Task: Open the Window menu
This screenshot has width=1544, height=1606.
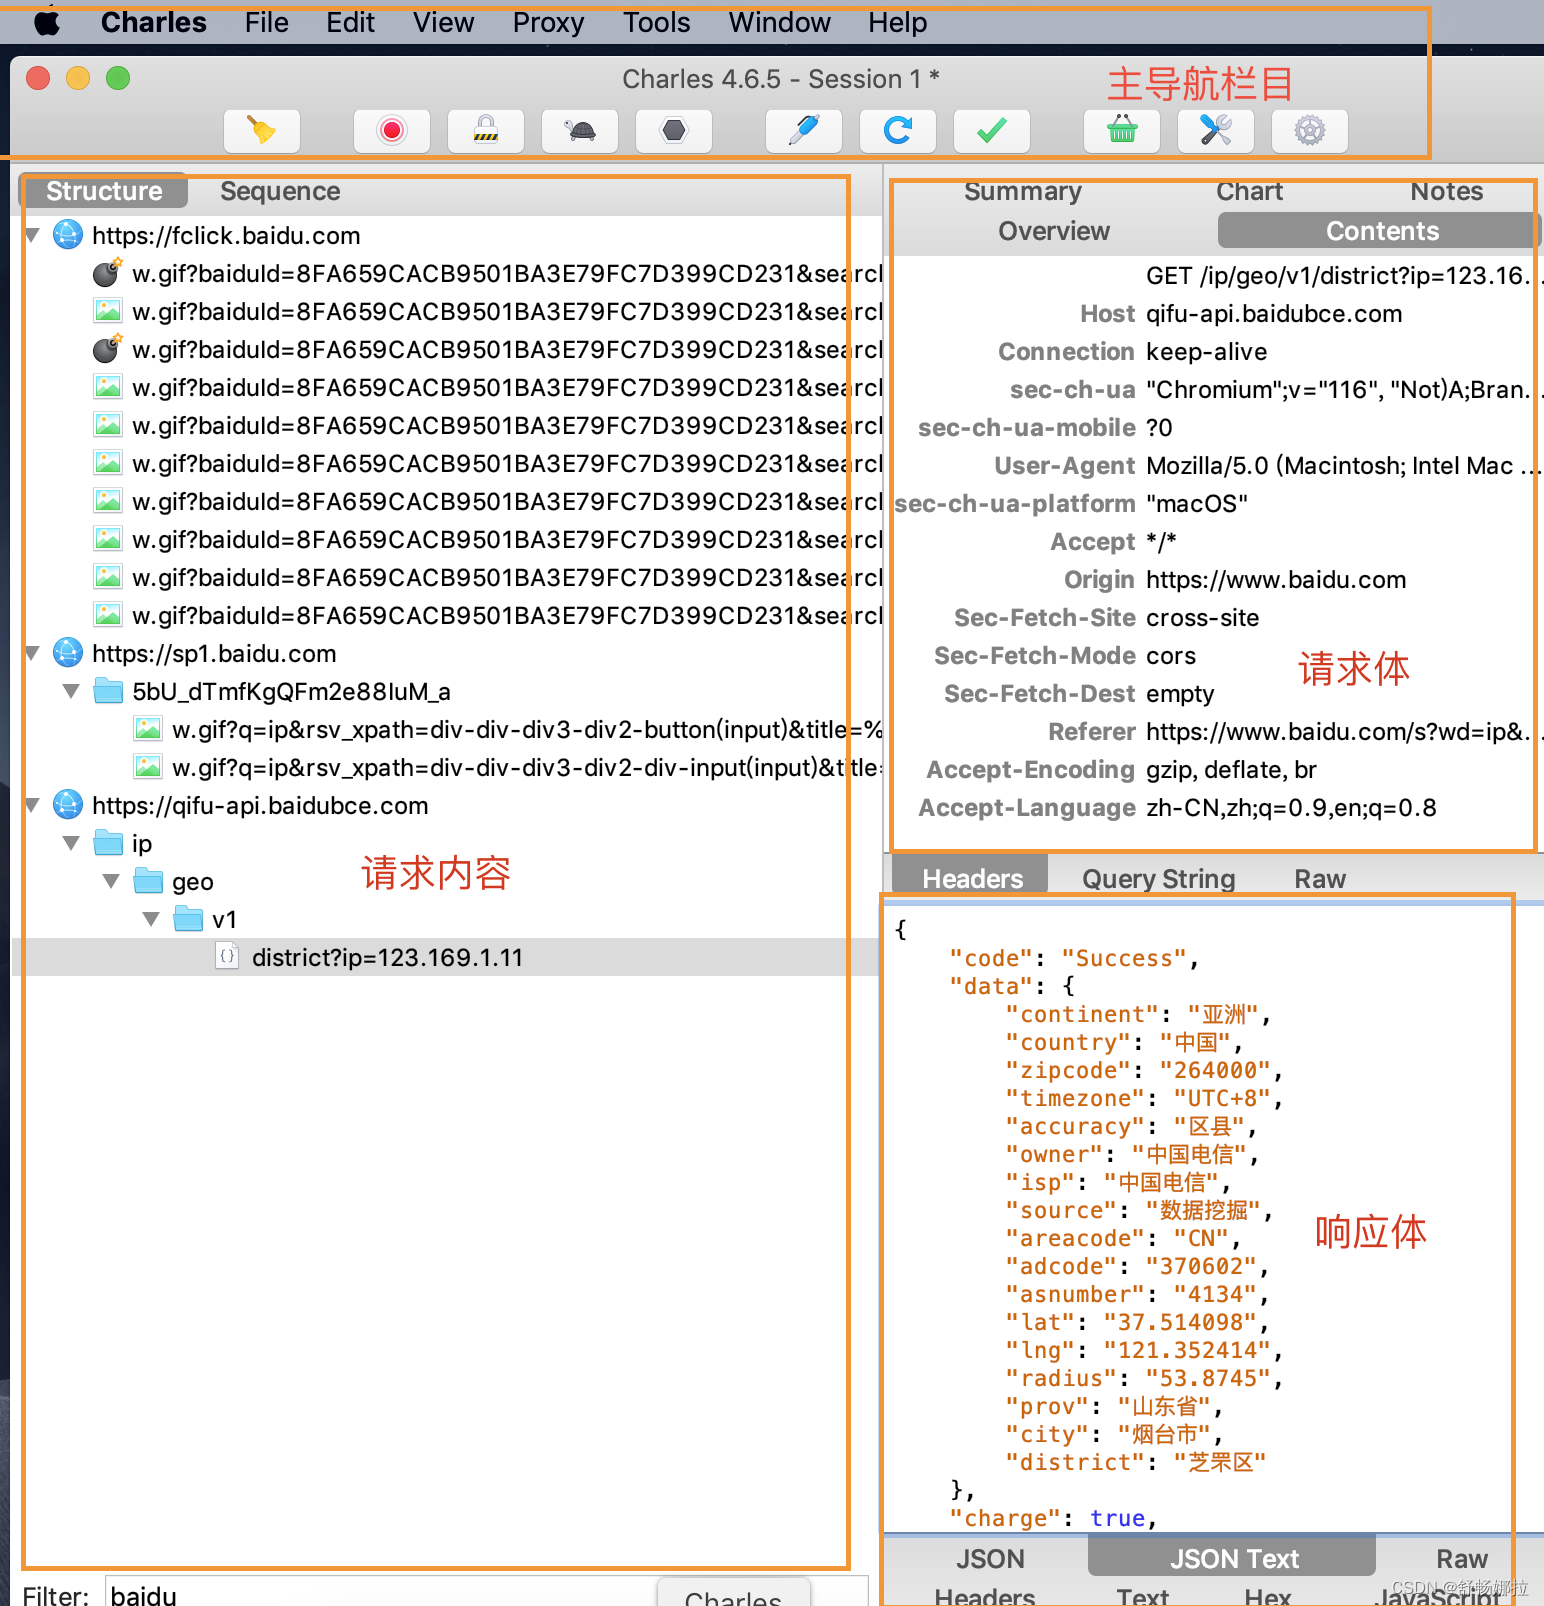Action: click(x=780, y=22)
